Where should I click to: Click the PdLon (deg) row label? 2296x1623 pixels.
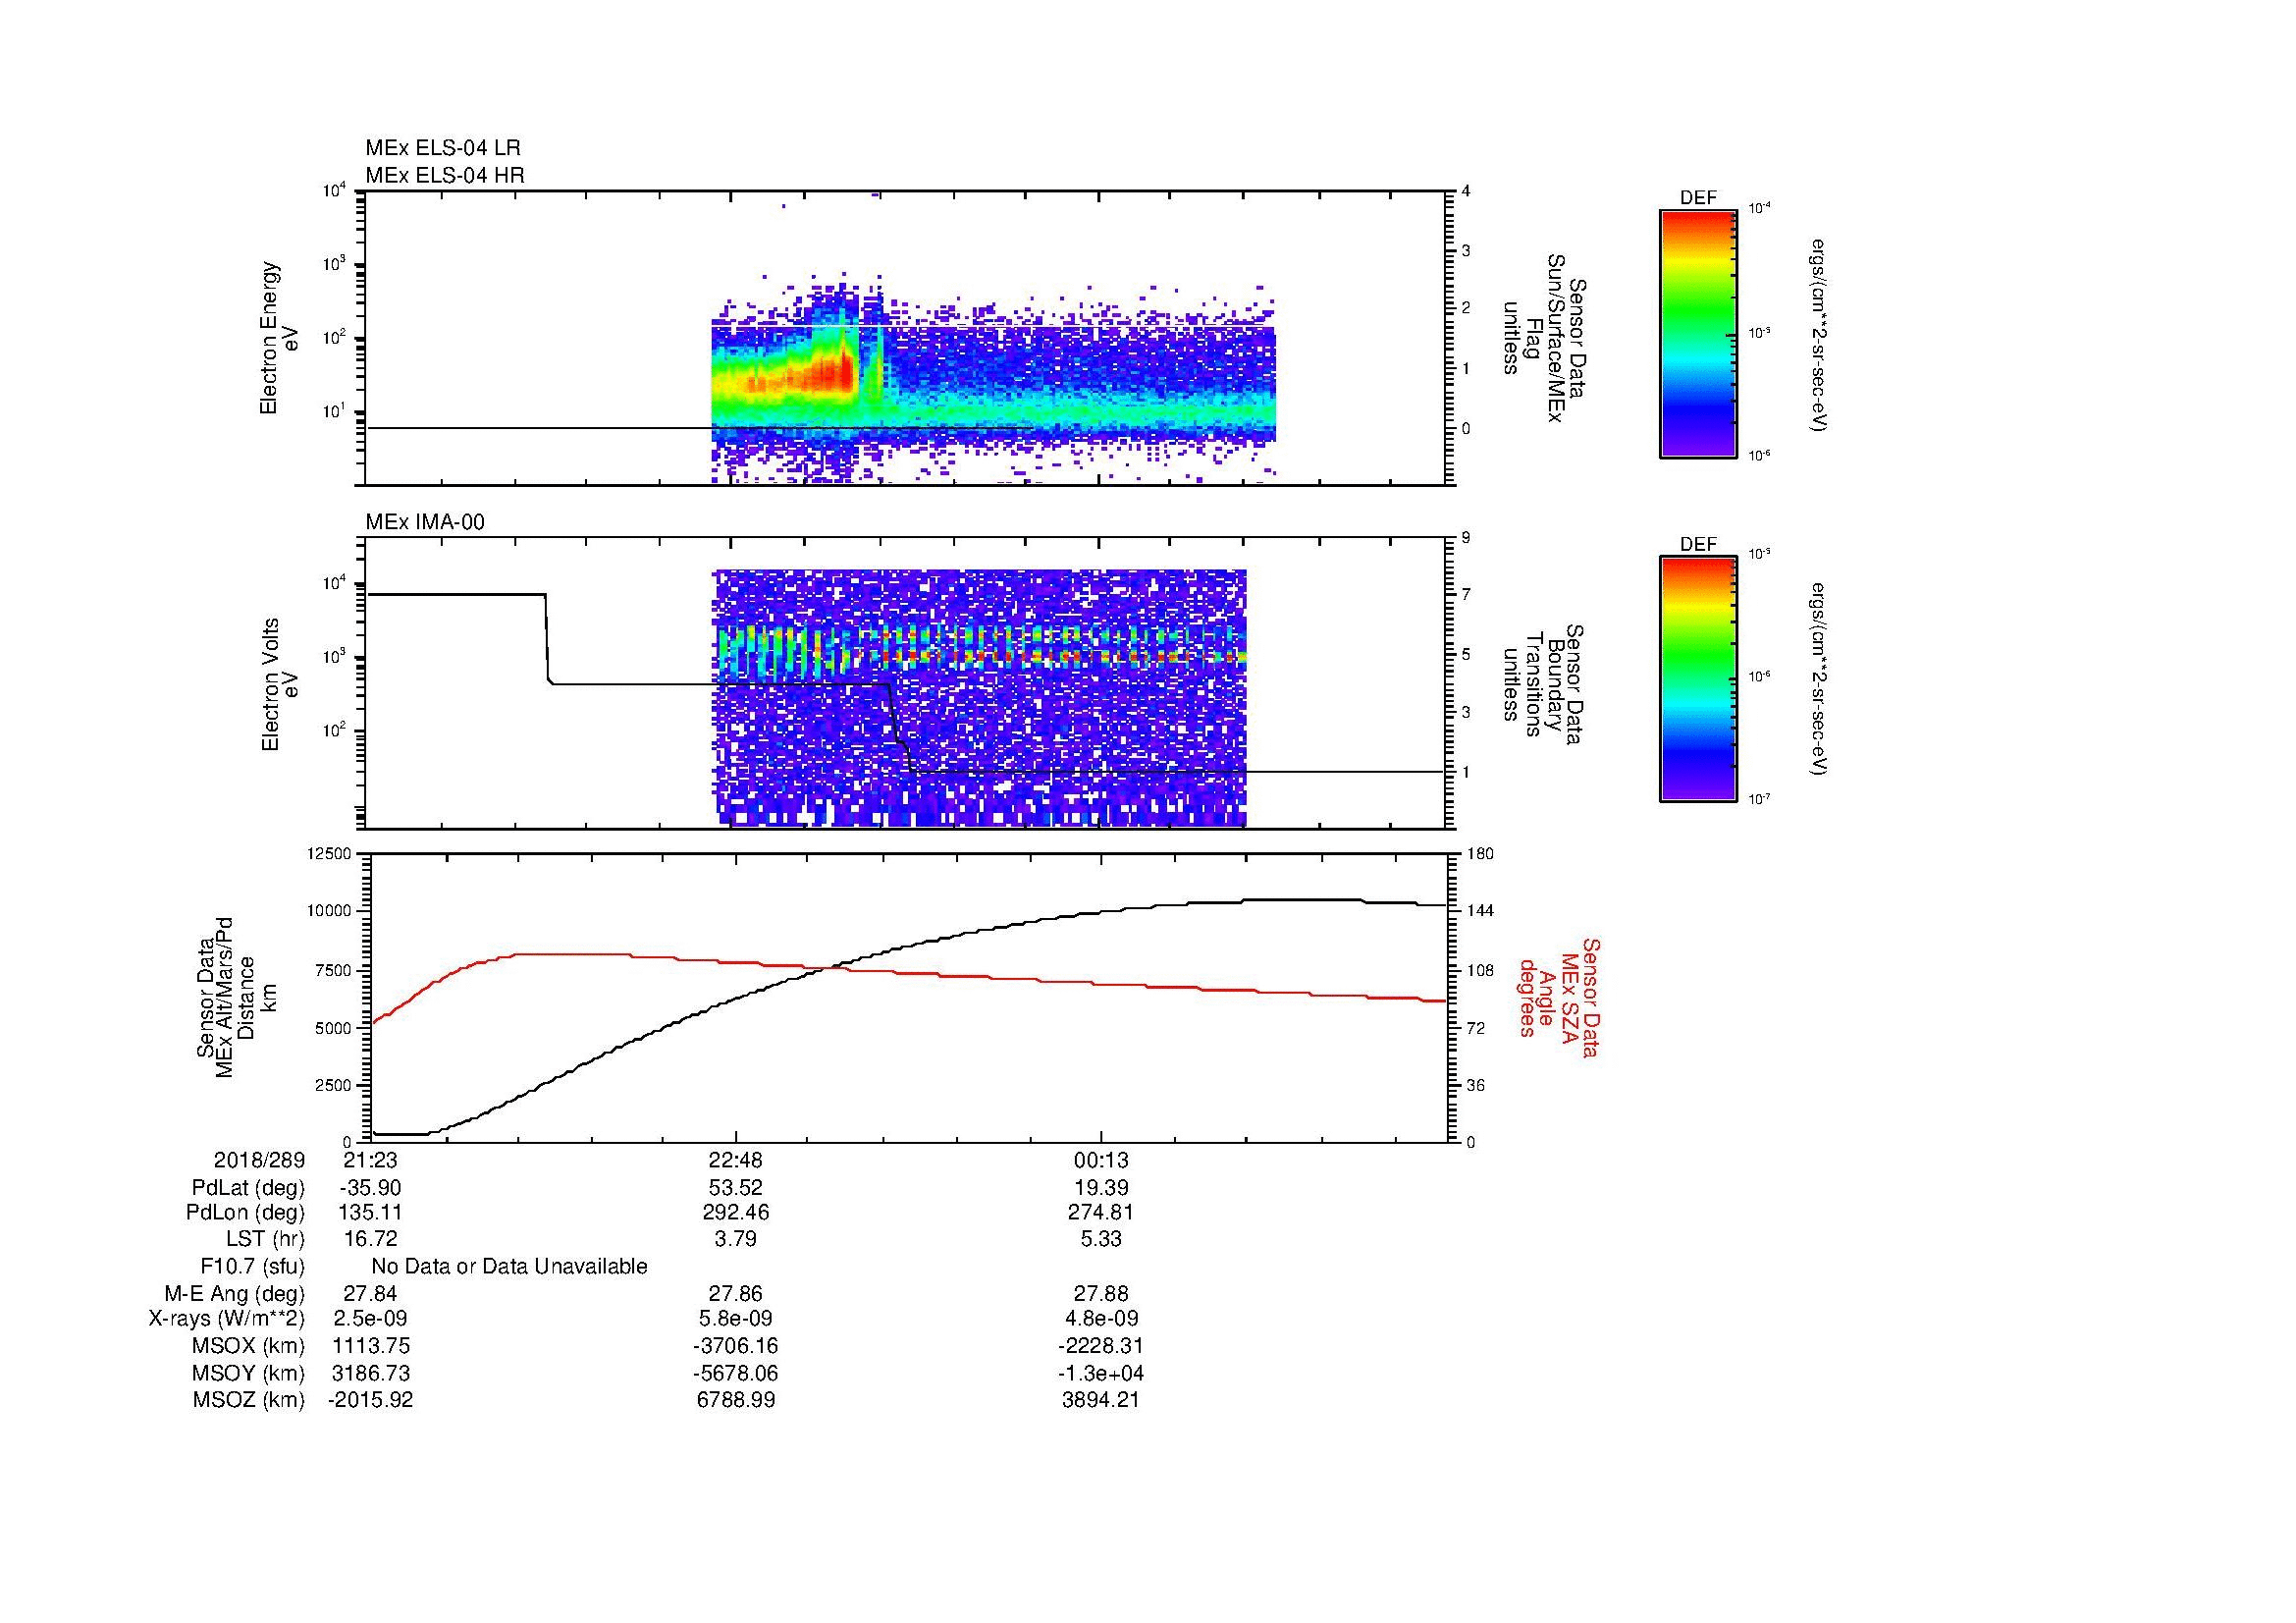point(245,1213)
